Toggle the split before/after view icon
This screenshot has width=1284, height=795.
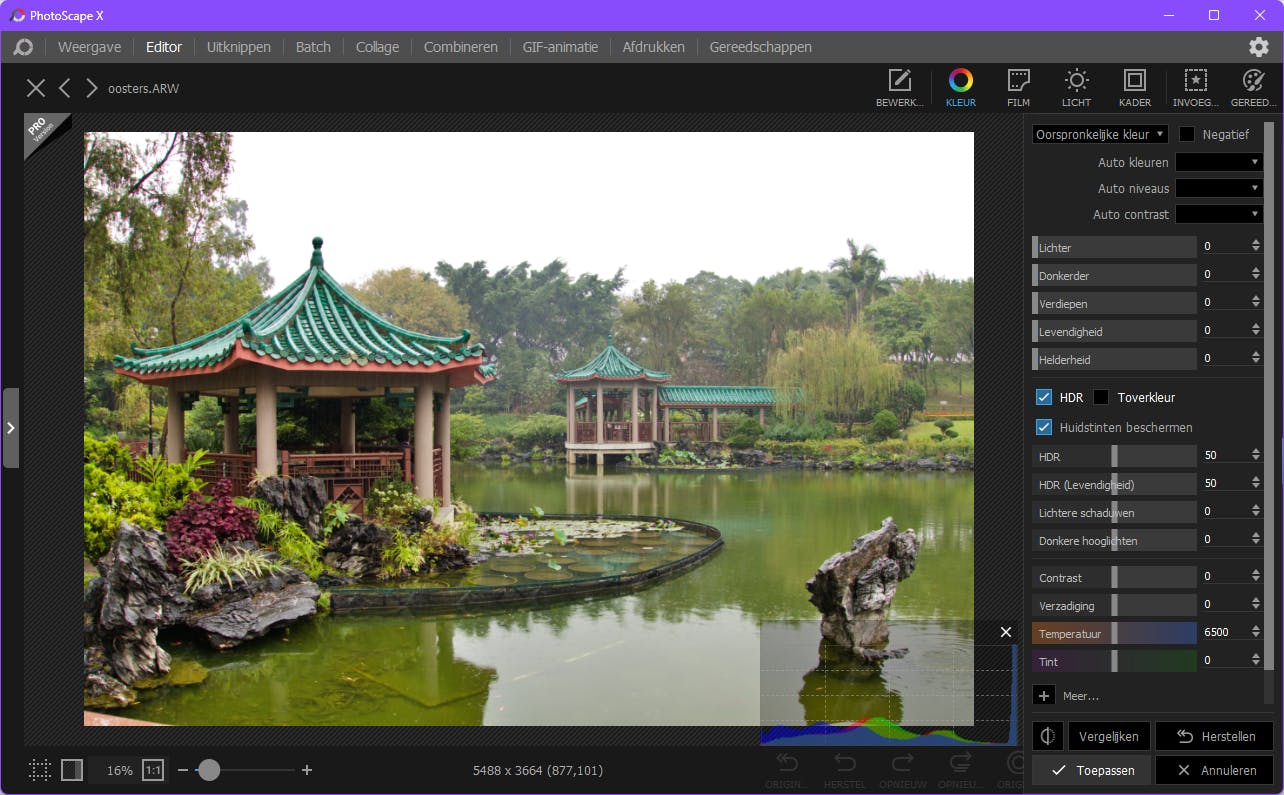pyautogui.click(x=72, y=770)
